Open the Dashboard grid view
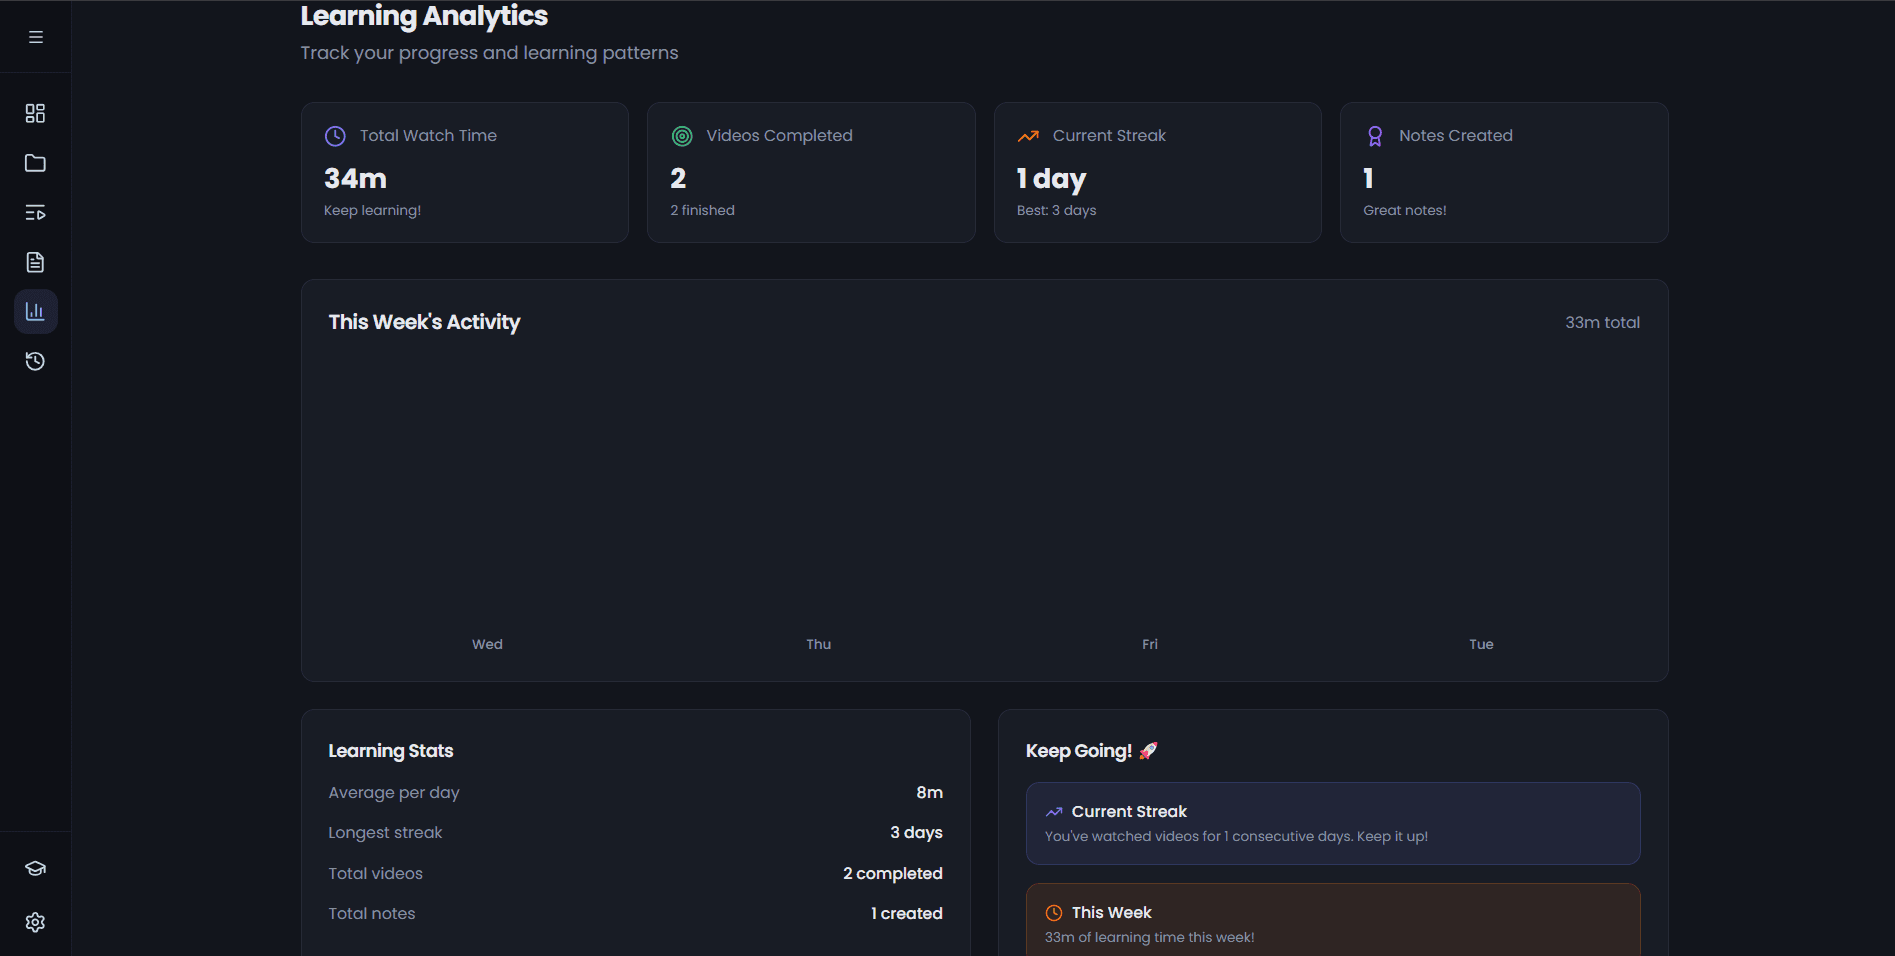 tap(35, 113)
